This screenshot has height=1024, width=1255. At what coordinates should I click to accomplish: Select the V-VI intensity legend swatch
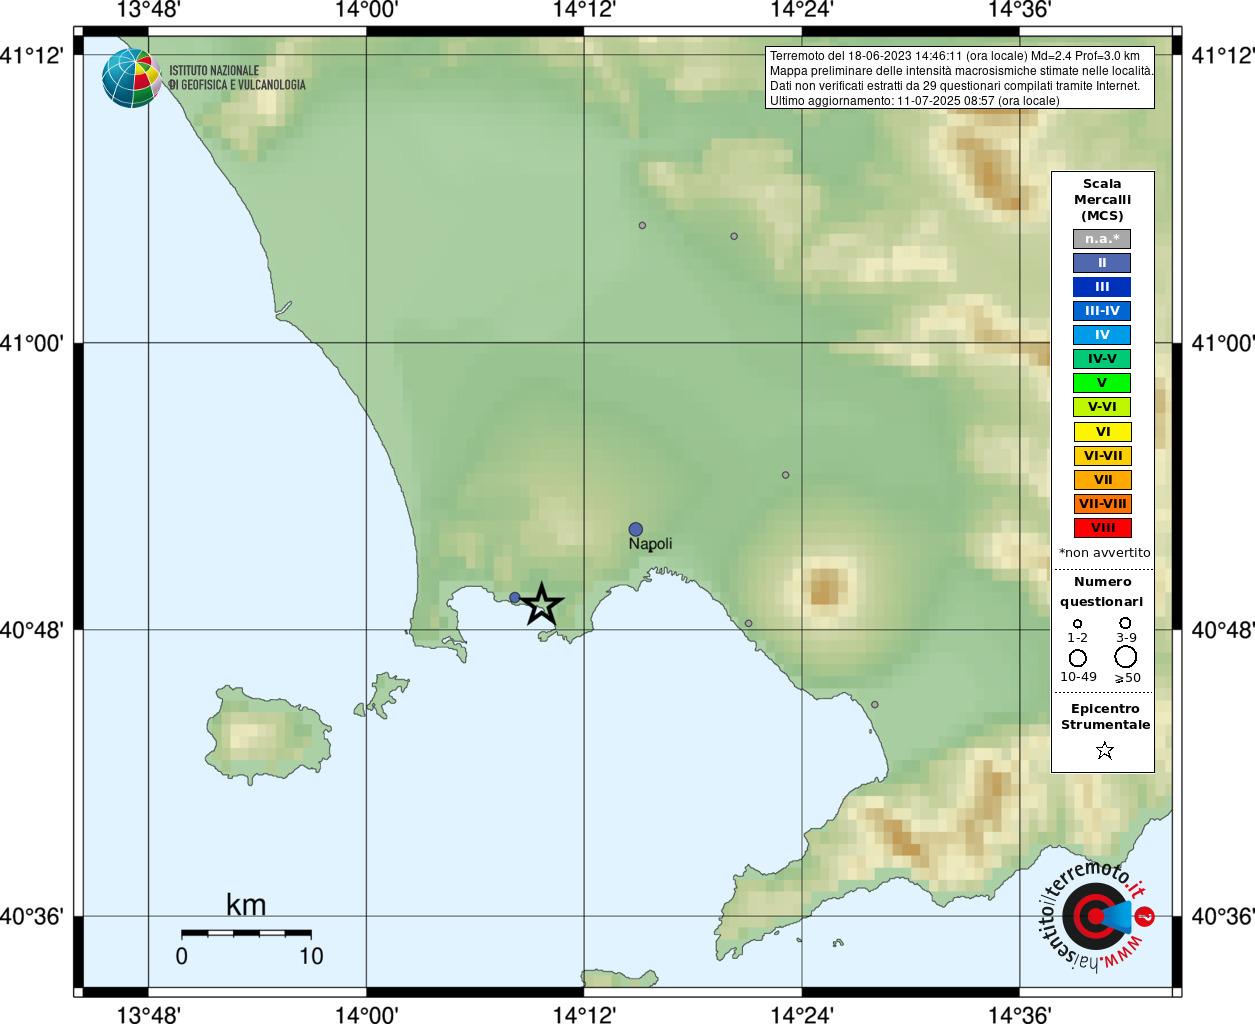coord(1102,407)
